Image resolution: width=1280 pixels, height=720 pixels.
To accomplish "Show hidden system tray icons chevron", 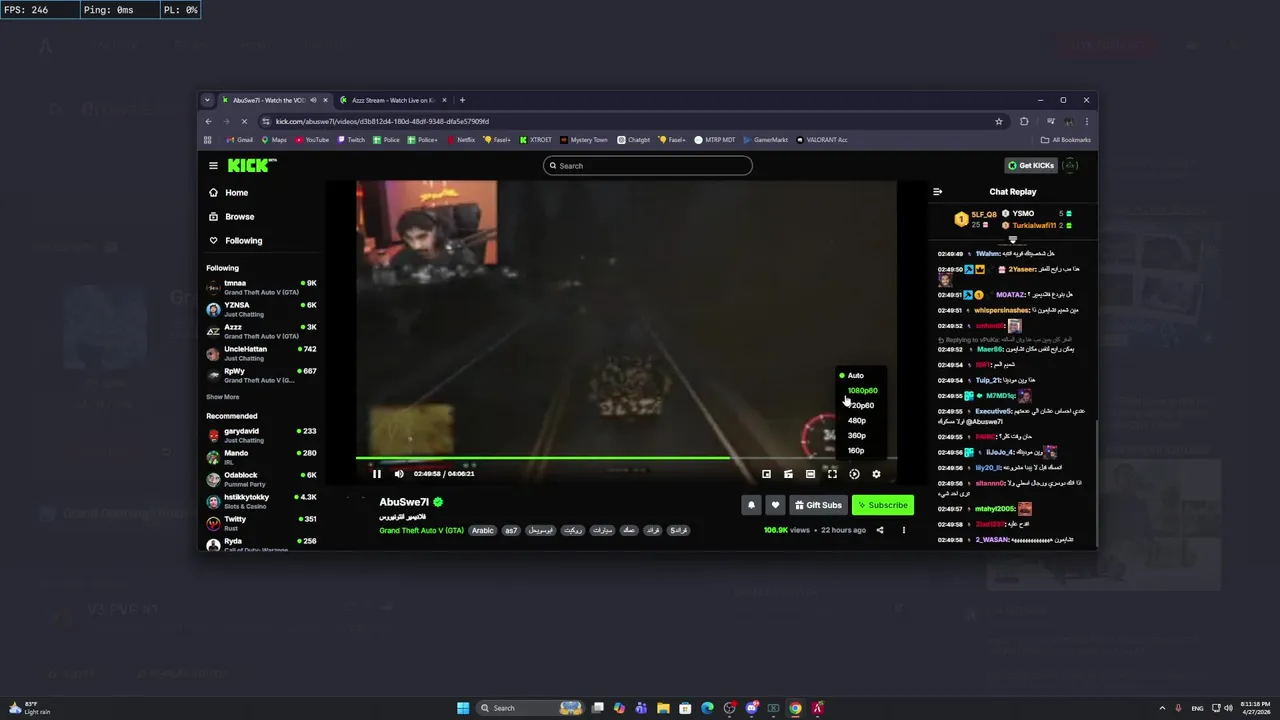I will coord(1162,708).
